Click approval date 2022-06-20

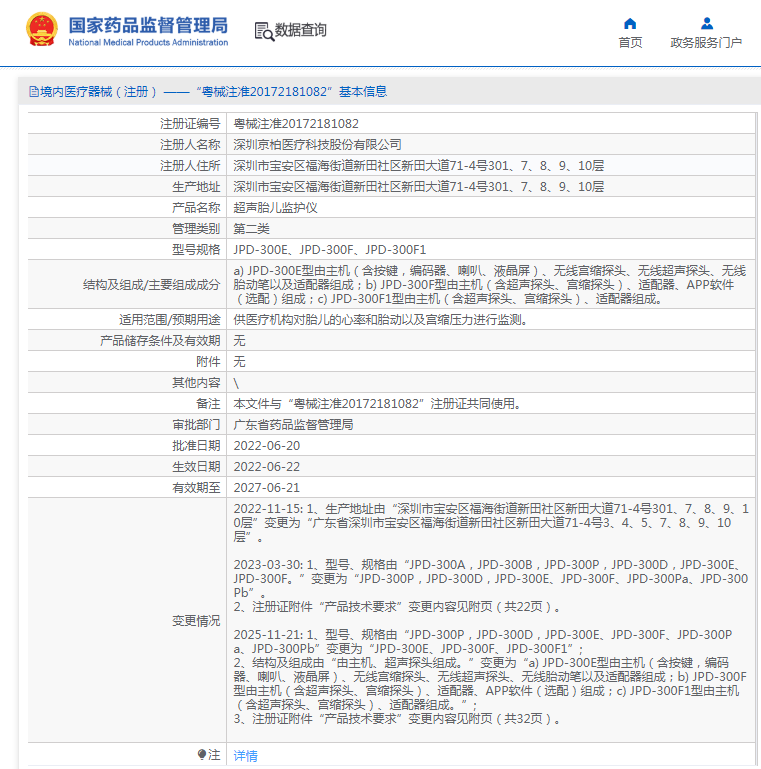coord(266,446)
